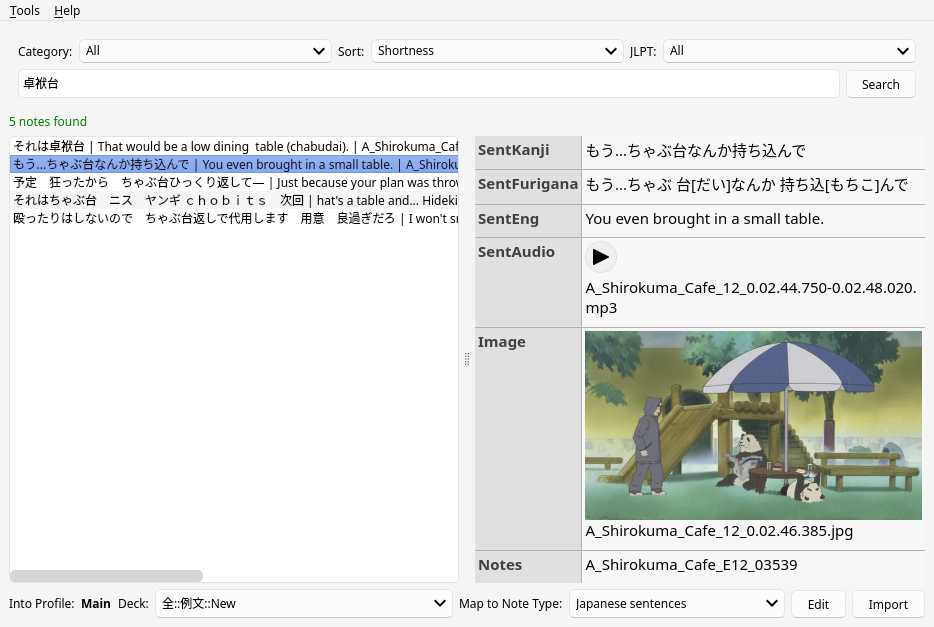The width and height of the screenshot is (934, 627).
Task: Select the last result 殴ったりはしないので
Action: [200, 218]
